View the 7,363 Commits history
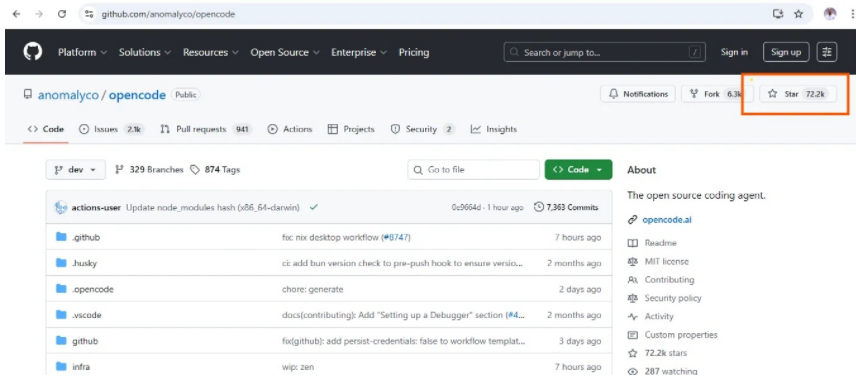The width and height of the screenshot is (856, 389). coord(566,207)
